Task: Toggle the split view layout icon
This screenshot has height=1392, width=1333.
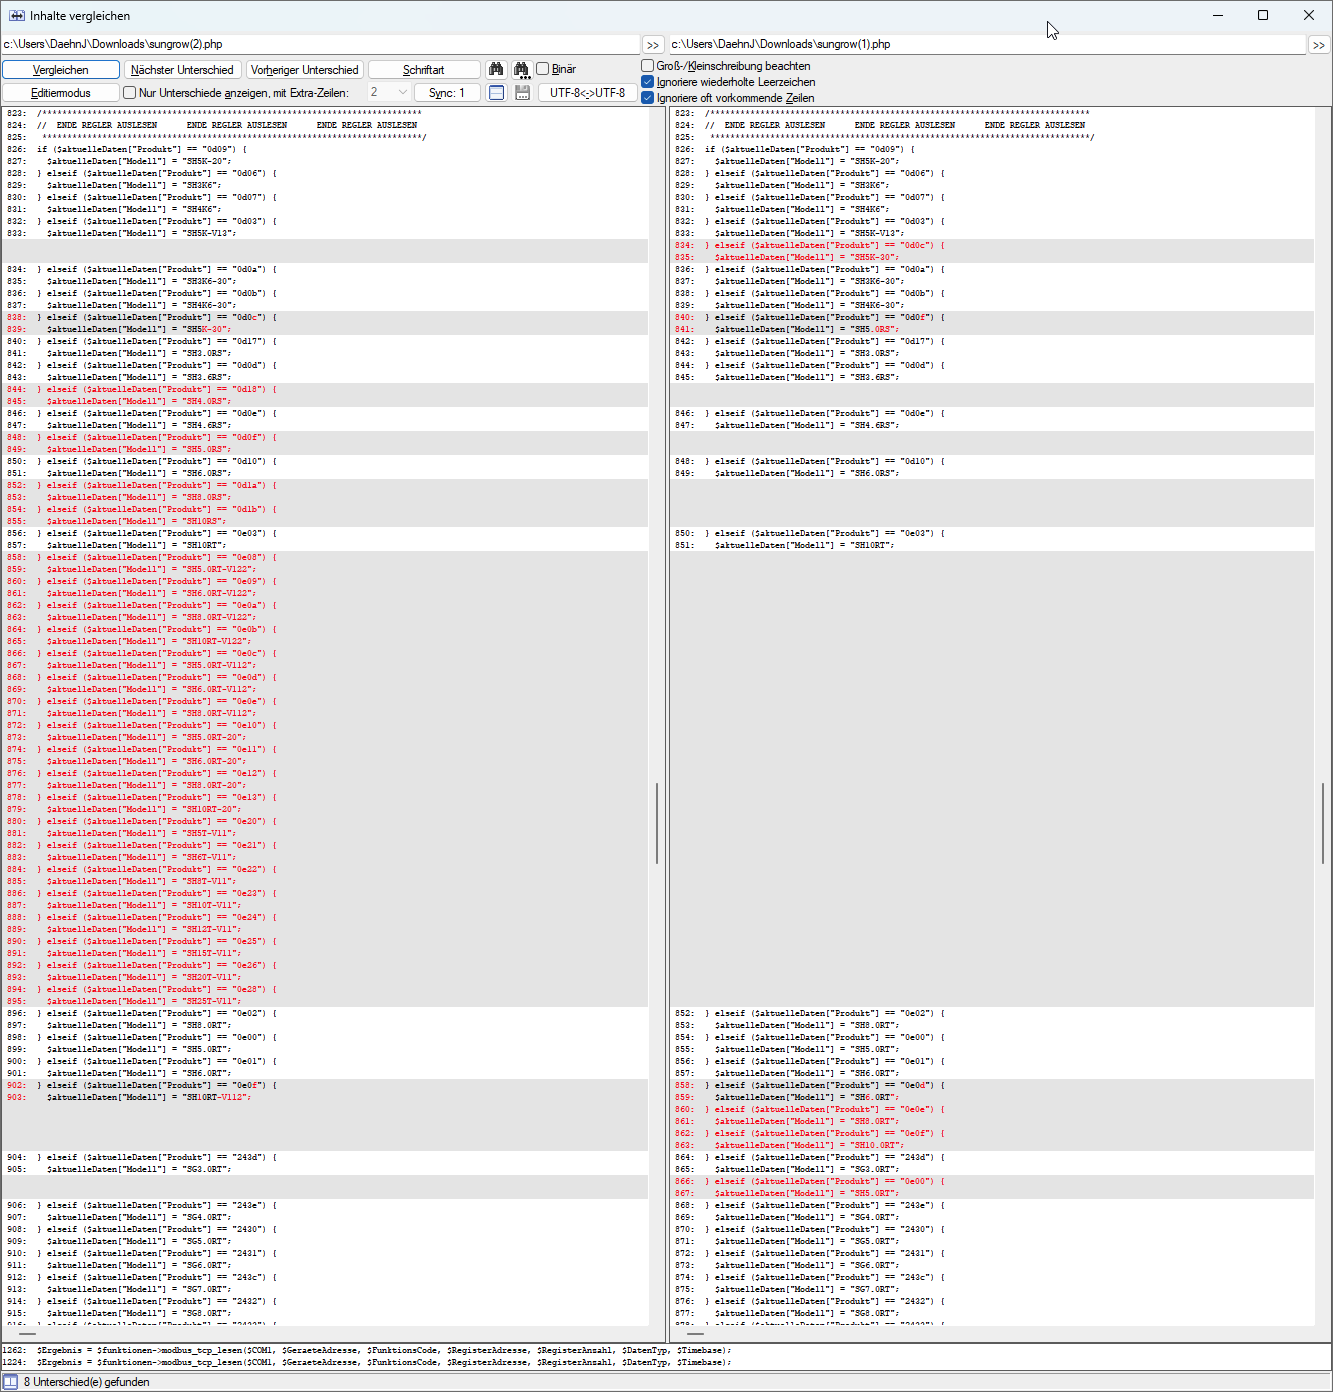Action: pyautogui.click(x=496, y=92)
